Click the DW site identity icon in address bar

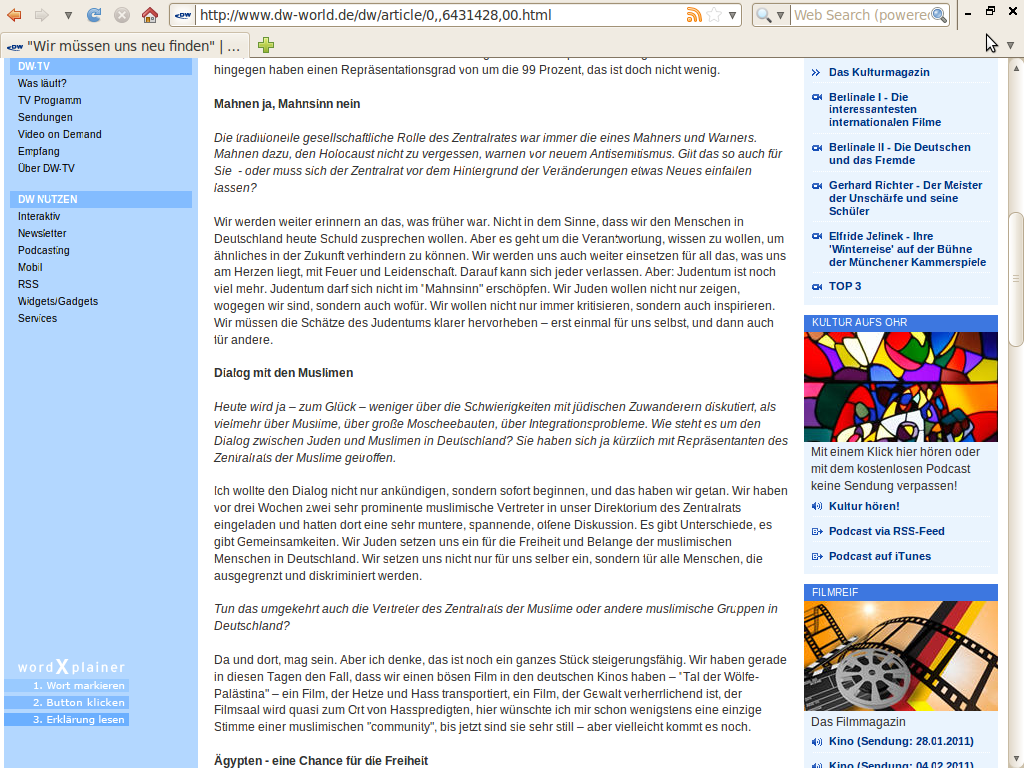184,15
